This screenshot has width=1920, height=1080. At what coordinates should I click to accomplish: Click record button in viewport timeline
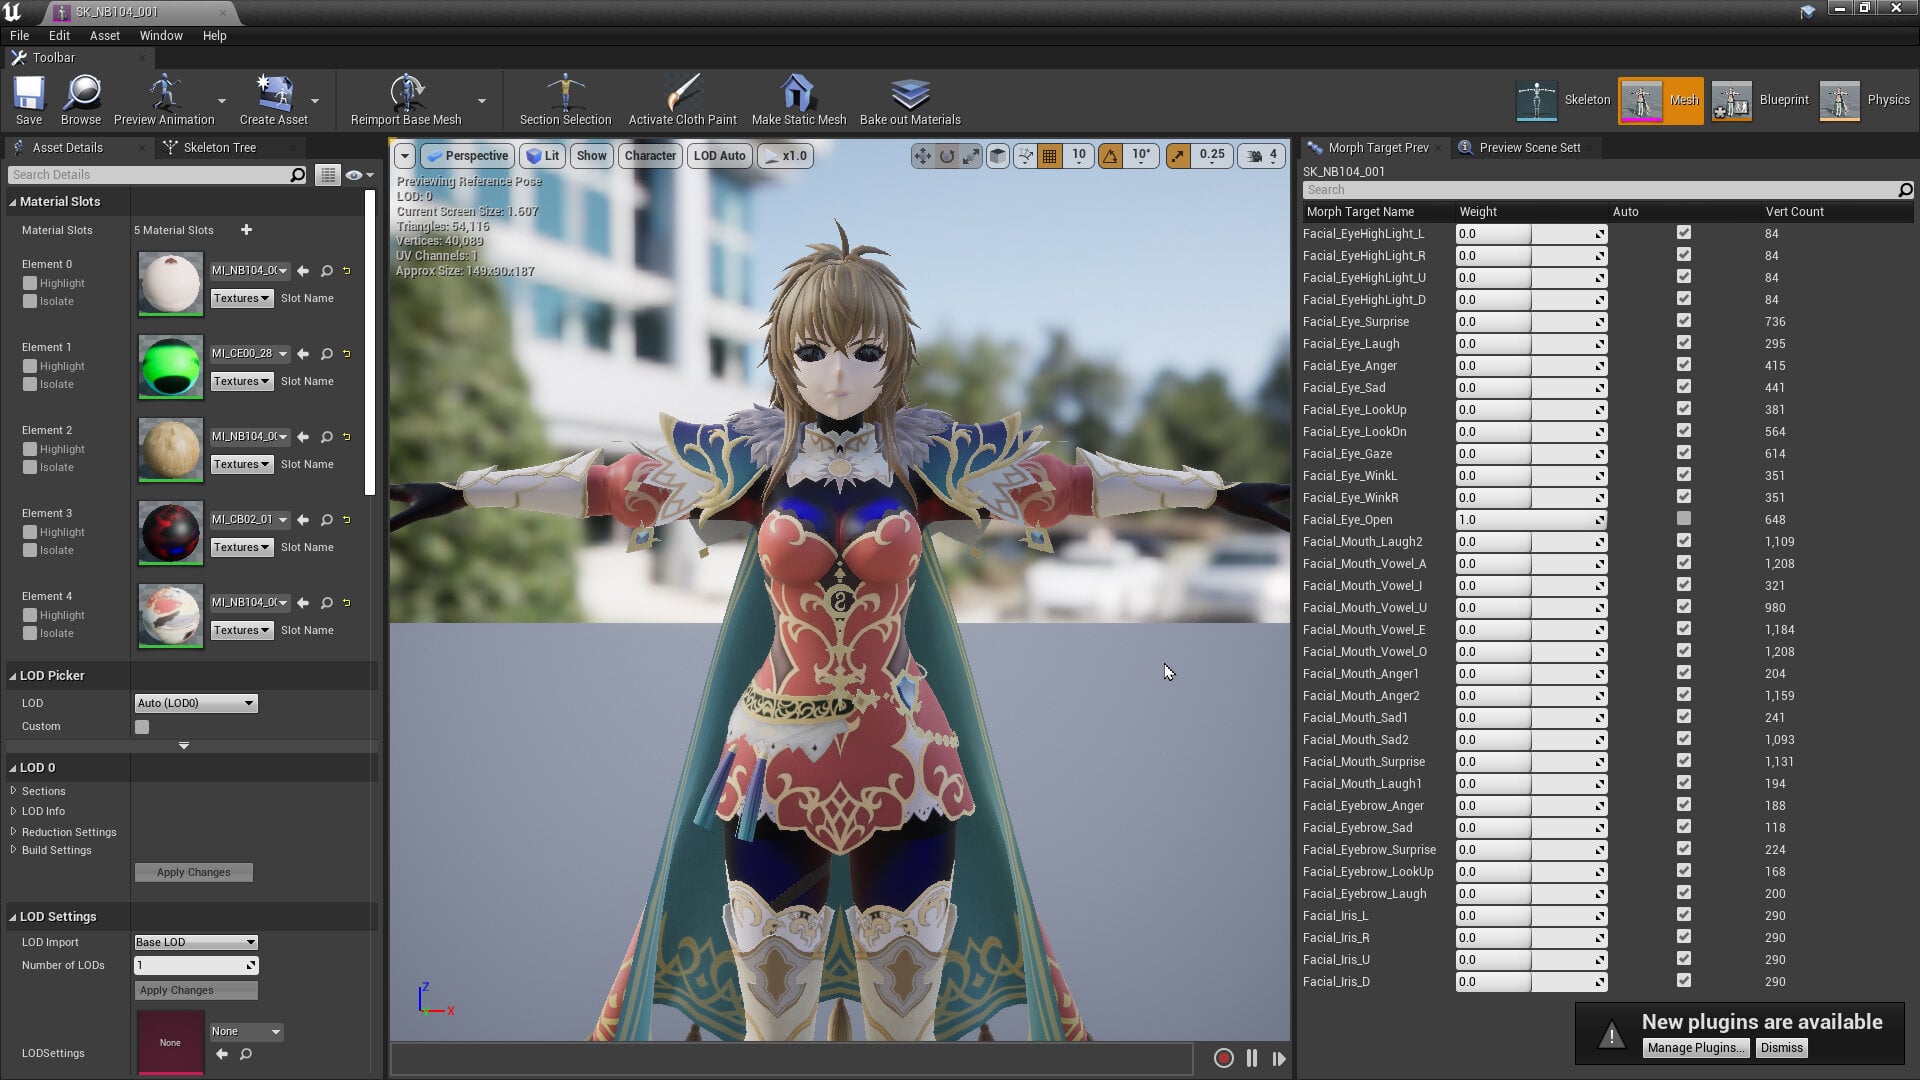point(1223,1058)
